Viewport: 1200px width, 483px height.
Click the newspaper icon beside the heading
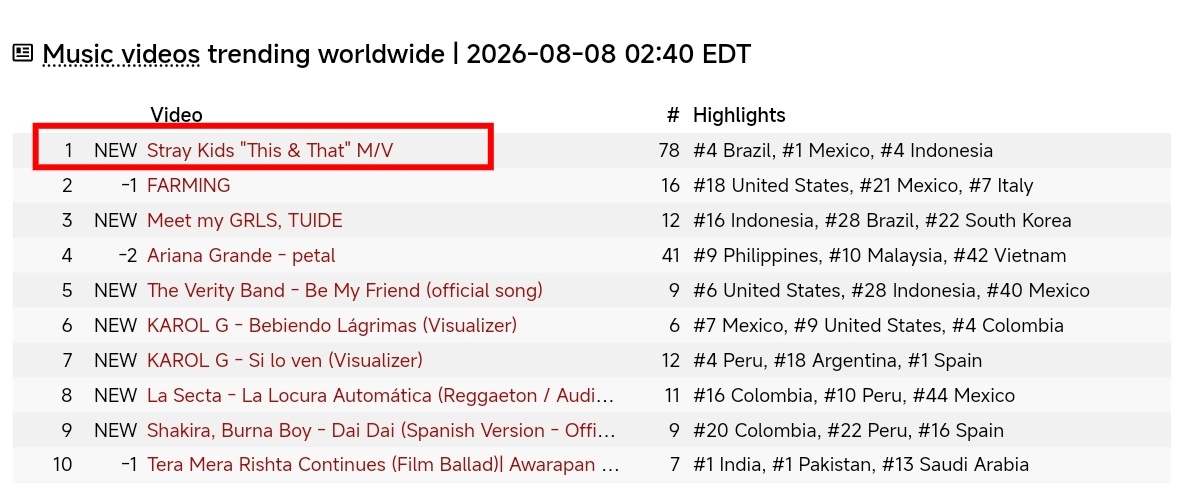coord(23,53)
